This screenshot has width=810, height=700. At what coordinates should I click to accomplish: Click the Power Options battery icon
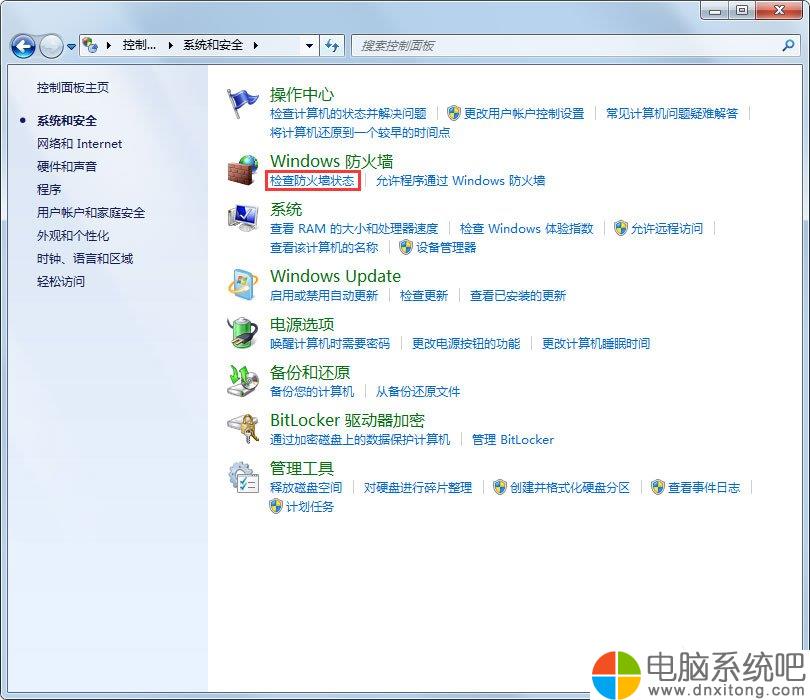242,332
